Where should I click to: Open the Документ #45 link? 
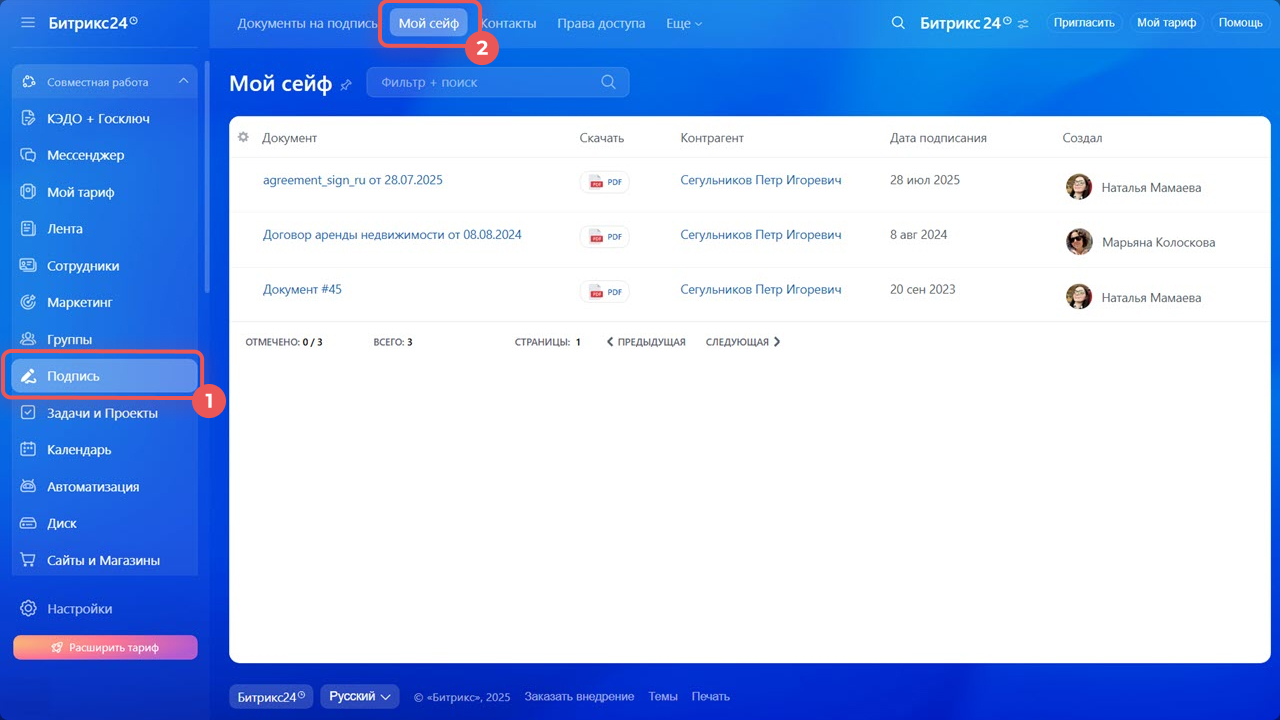point(302,289)
